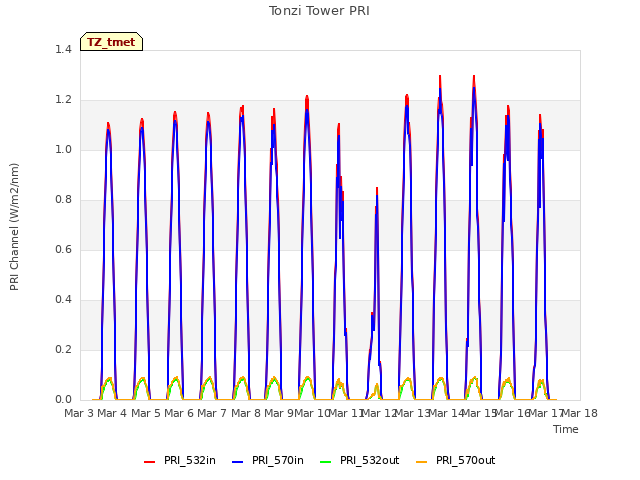This screenshot has width=640, height=480.
Task: Click the Mar 5 x-axis tick label
Action: (x=146, y=413)
